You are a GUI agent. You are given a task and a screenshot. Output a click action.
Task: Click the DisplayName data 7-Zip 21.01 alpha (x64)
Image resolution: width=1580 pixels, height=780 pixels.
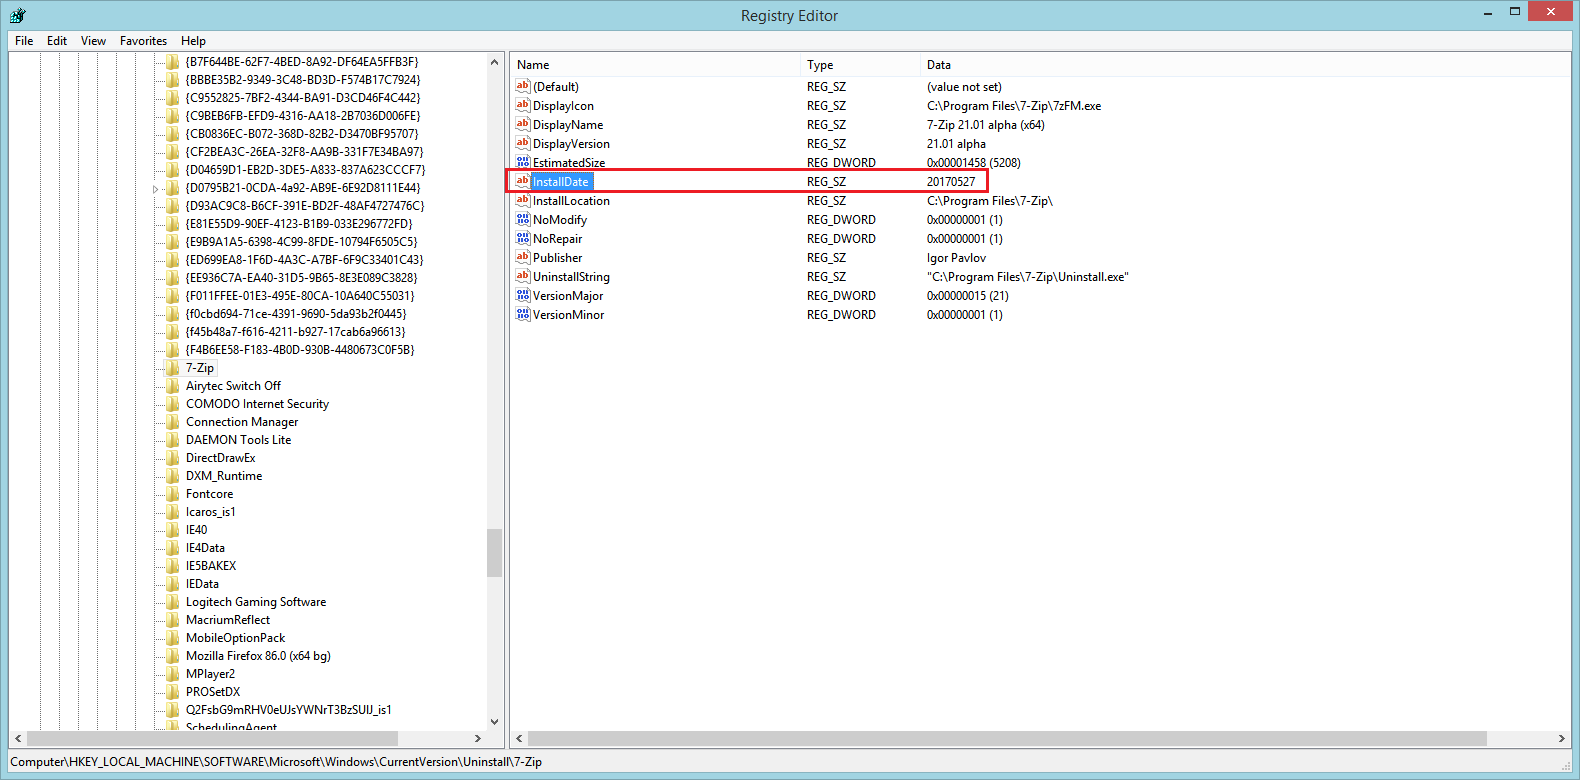click(x=986, y=125)
